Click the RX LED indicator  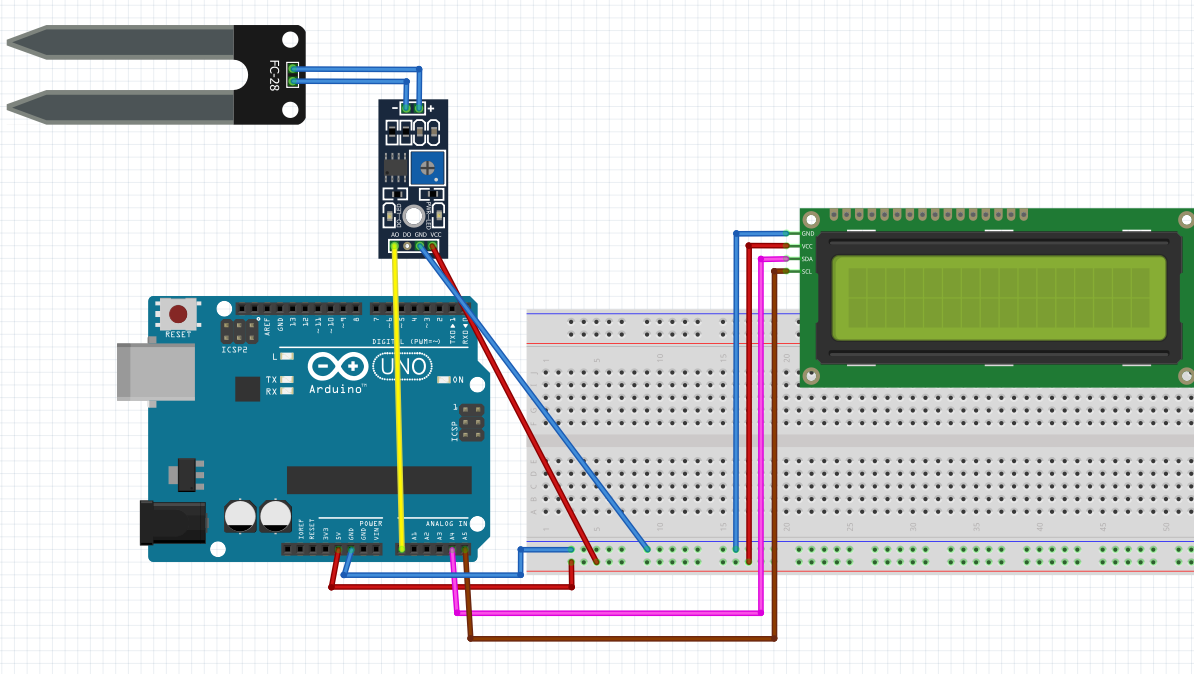tap(287, 391)
